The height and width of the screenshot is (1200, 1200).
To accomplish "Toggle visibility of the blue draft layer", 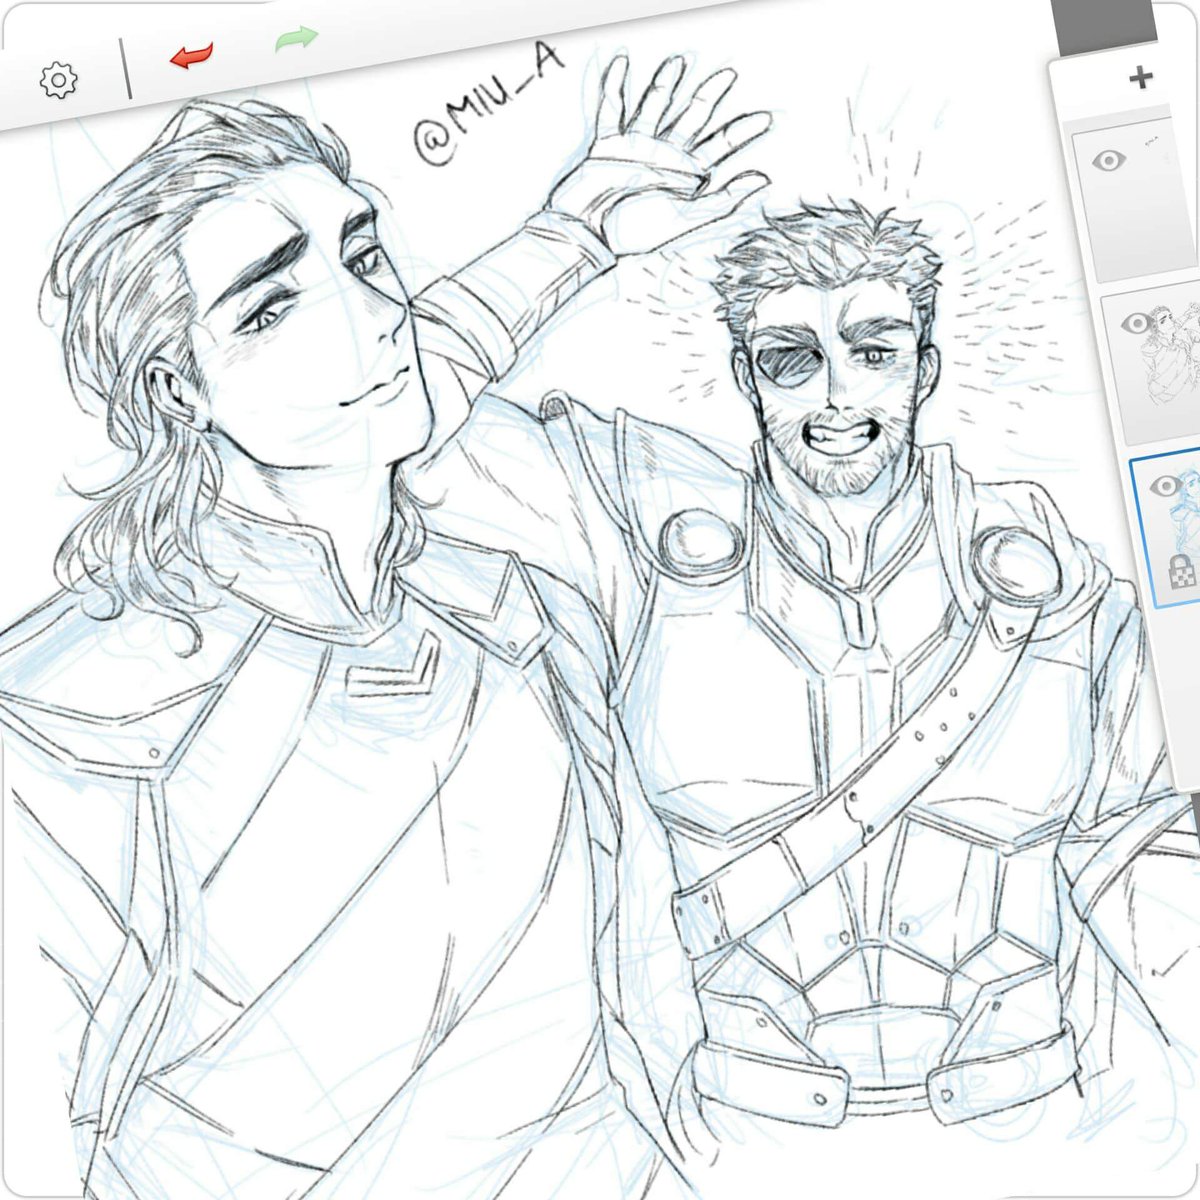I will point(1165,487).
